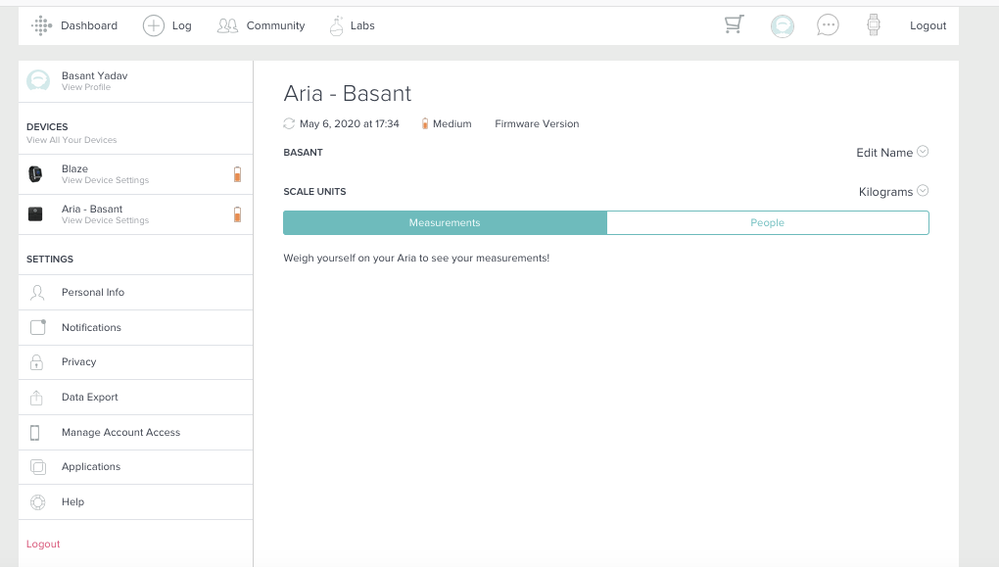Click View Profile under Basant Yadav

(x=86, y=87)
